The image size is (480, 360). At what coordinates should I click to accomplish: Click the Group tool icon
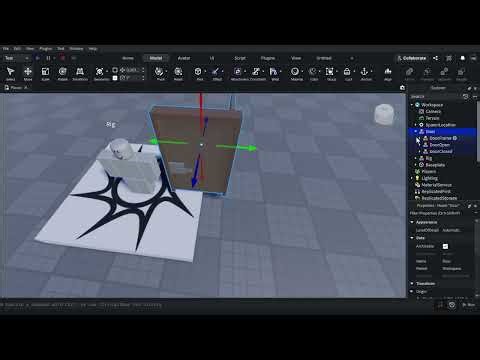coord(330,71)
